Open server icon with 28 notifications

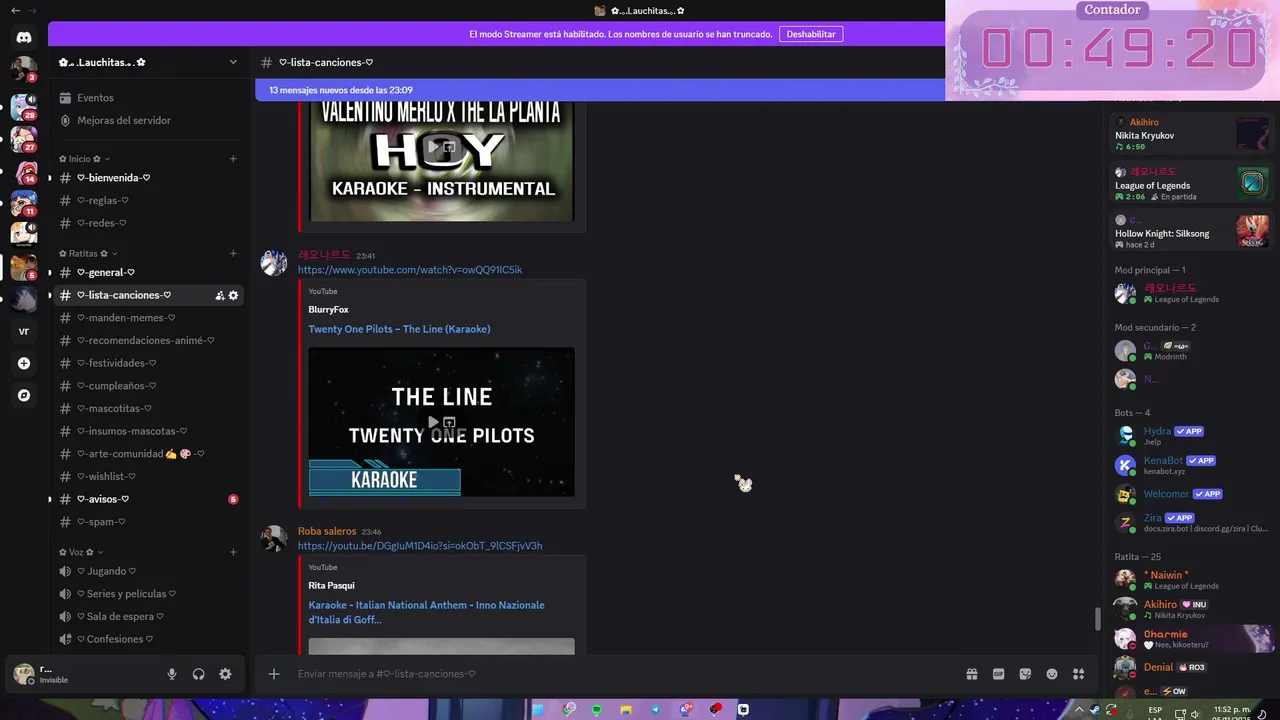24,107
